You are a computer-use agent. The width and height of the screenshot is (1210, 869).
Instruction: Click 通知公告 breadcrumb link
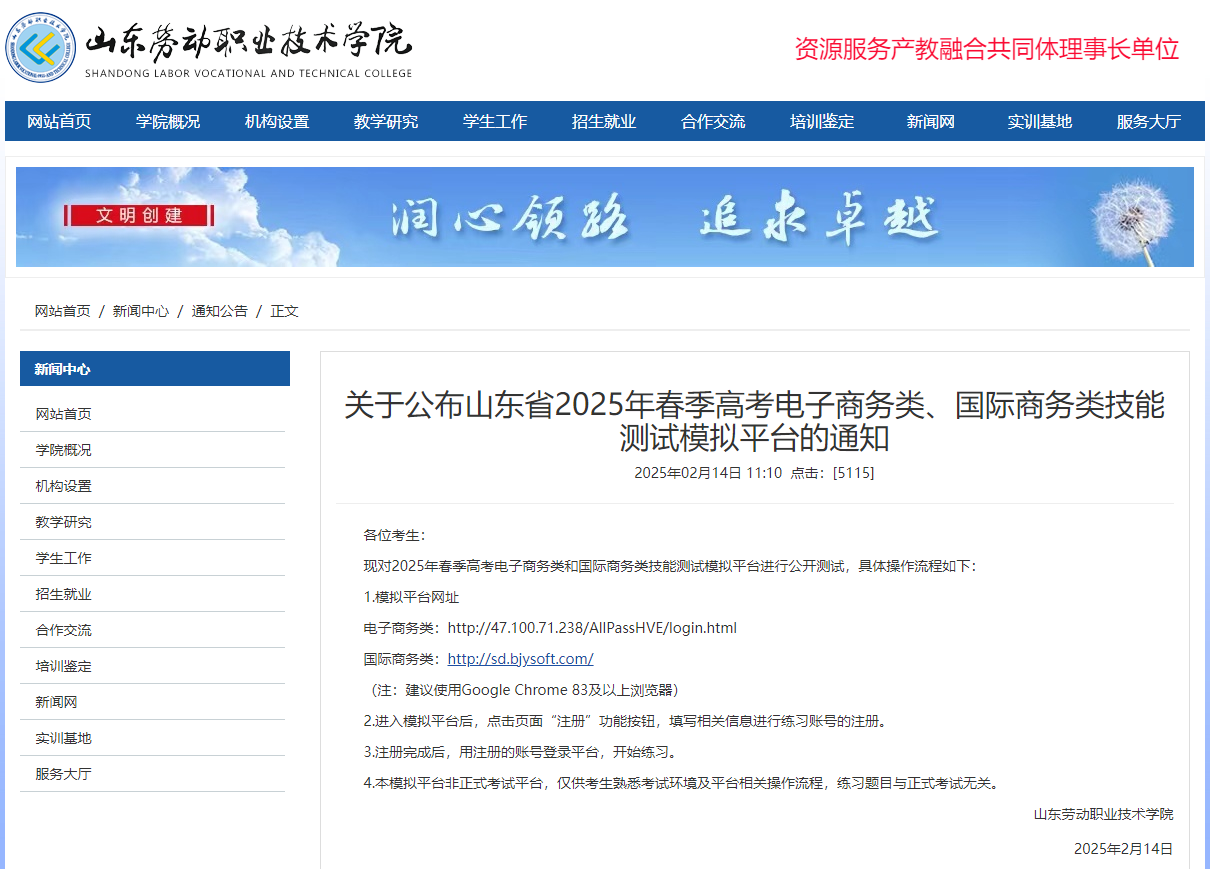tap(220, 311)
